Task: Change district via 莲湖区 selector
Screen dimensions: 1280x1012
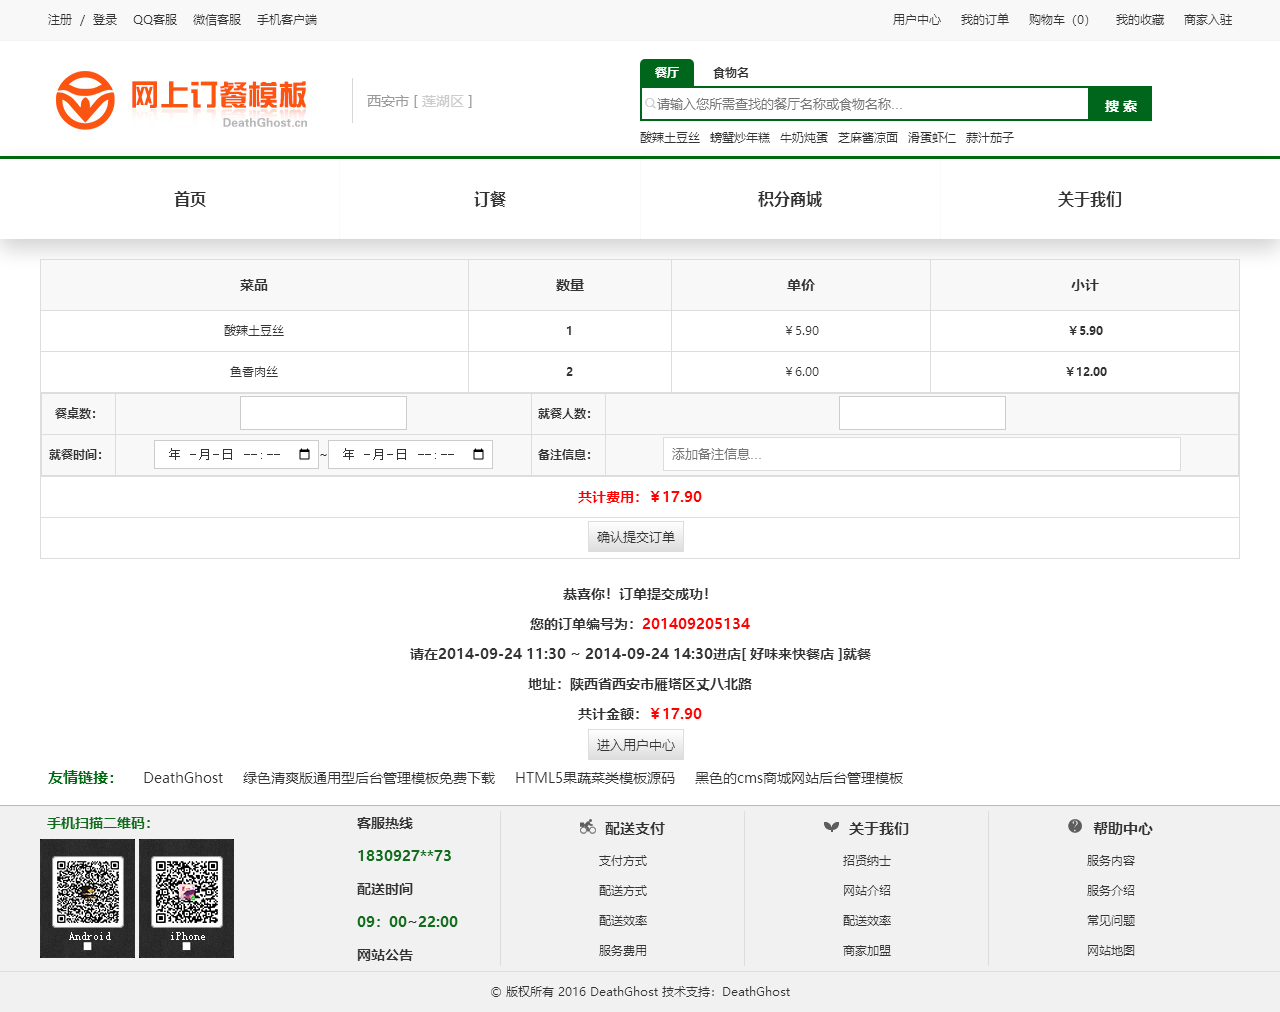Action: pos(442,101)
